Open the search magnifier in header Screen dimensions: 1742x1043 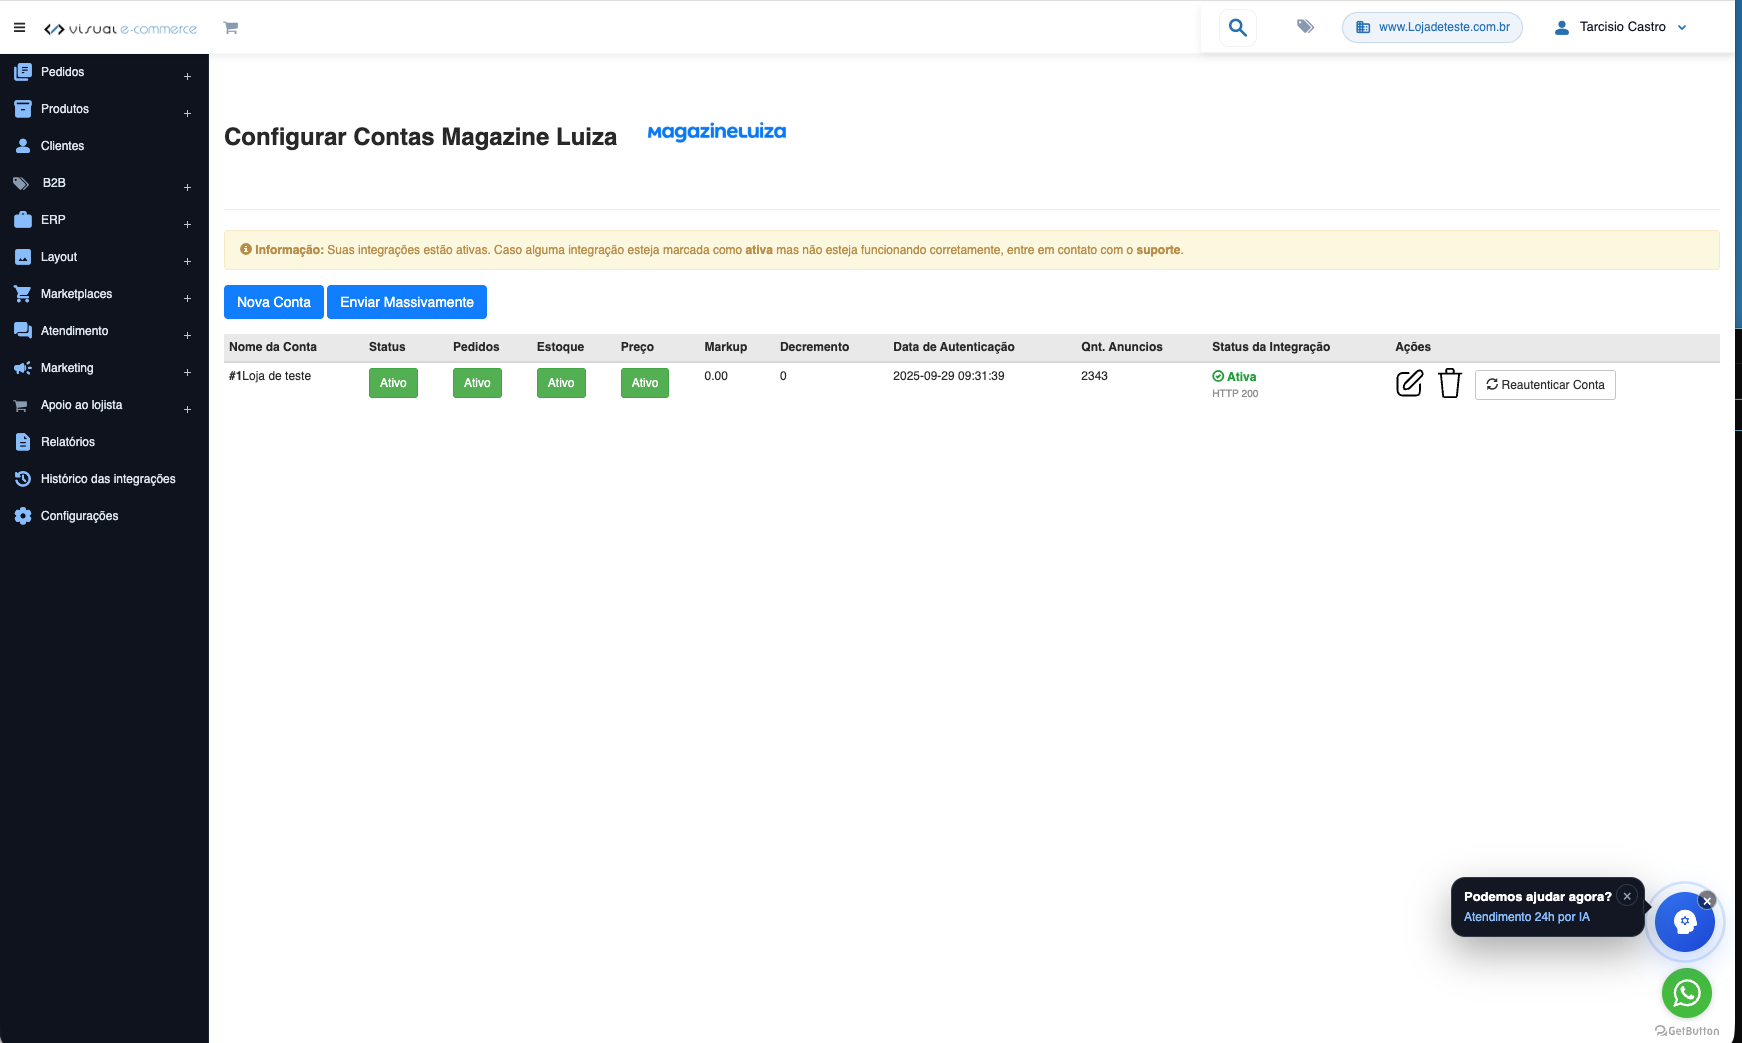(x=1238, y=28)
